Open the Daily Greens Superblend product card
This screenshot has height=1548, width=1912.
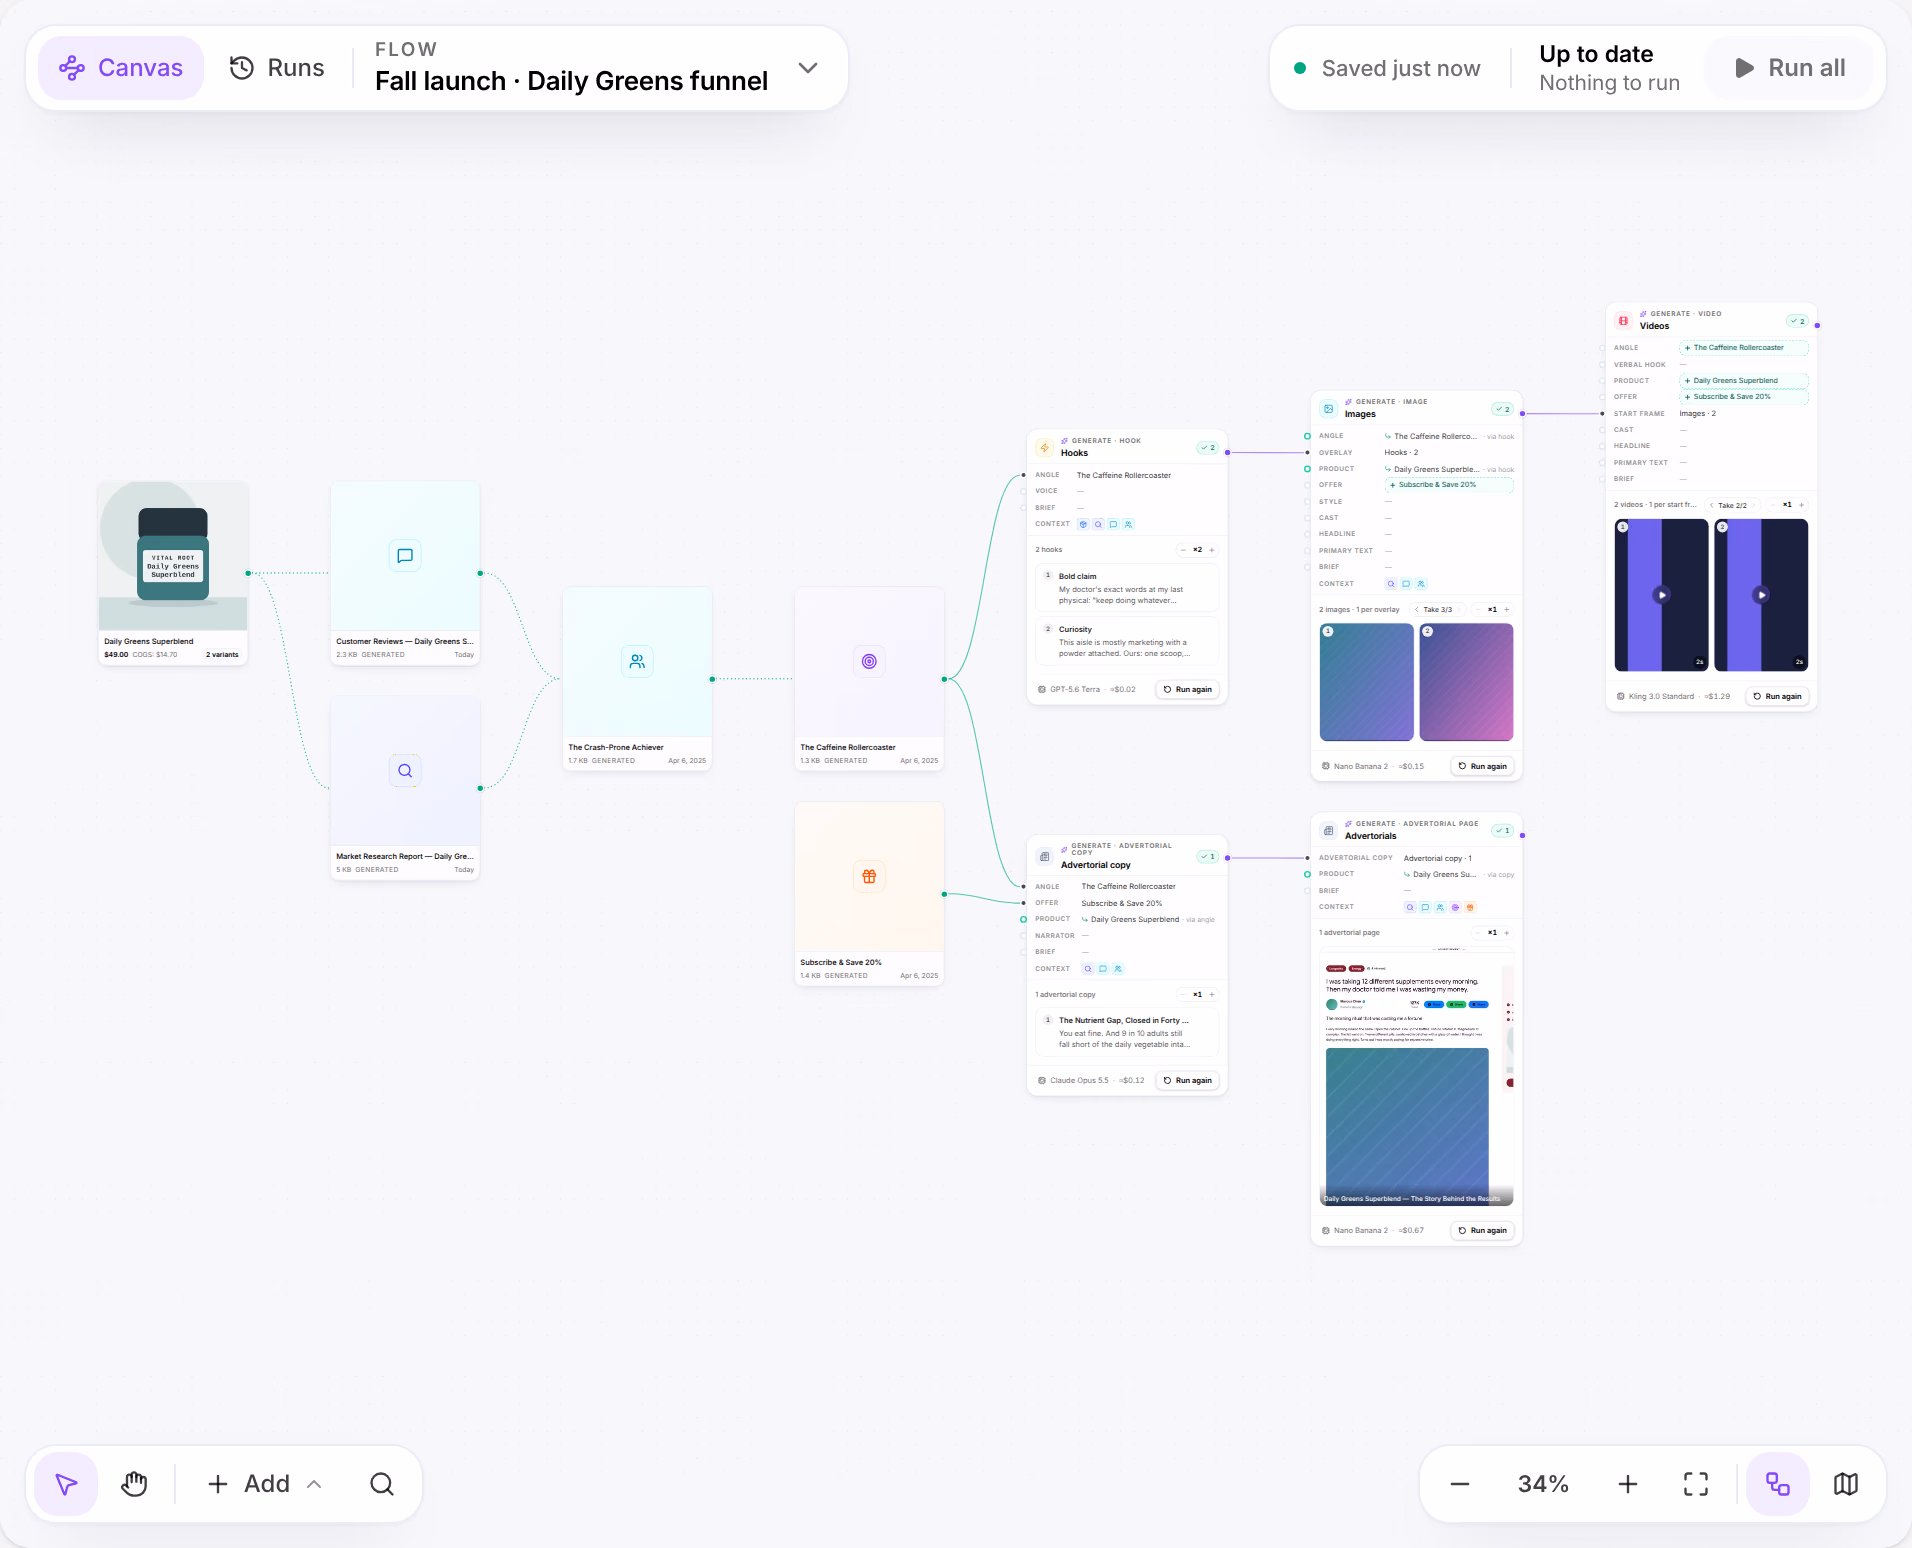tap(173, 573)
